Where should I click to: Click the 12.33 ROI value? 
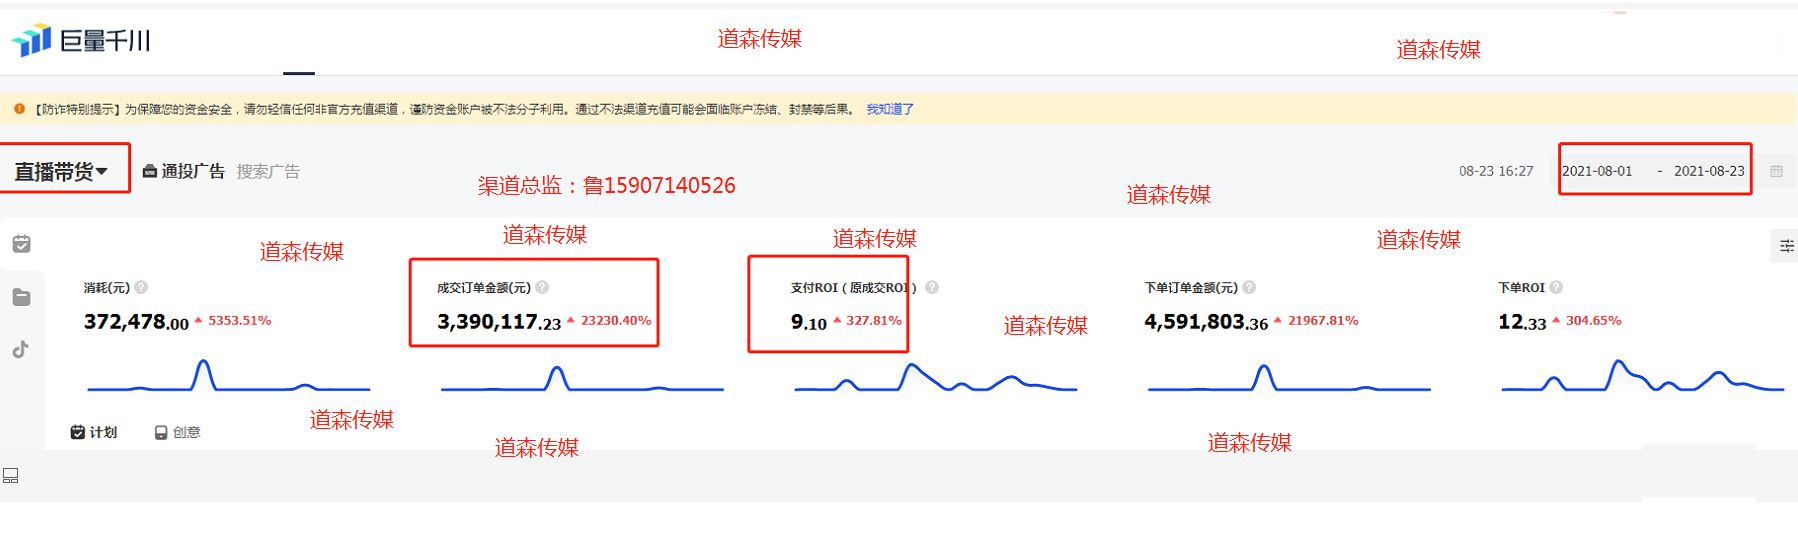[x=1522, y=322]
